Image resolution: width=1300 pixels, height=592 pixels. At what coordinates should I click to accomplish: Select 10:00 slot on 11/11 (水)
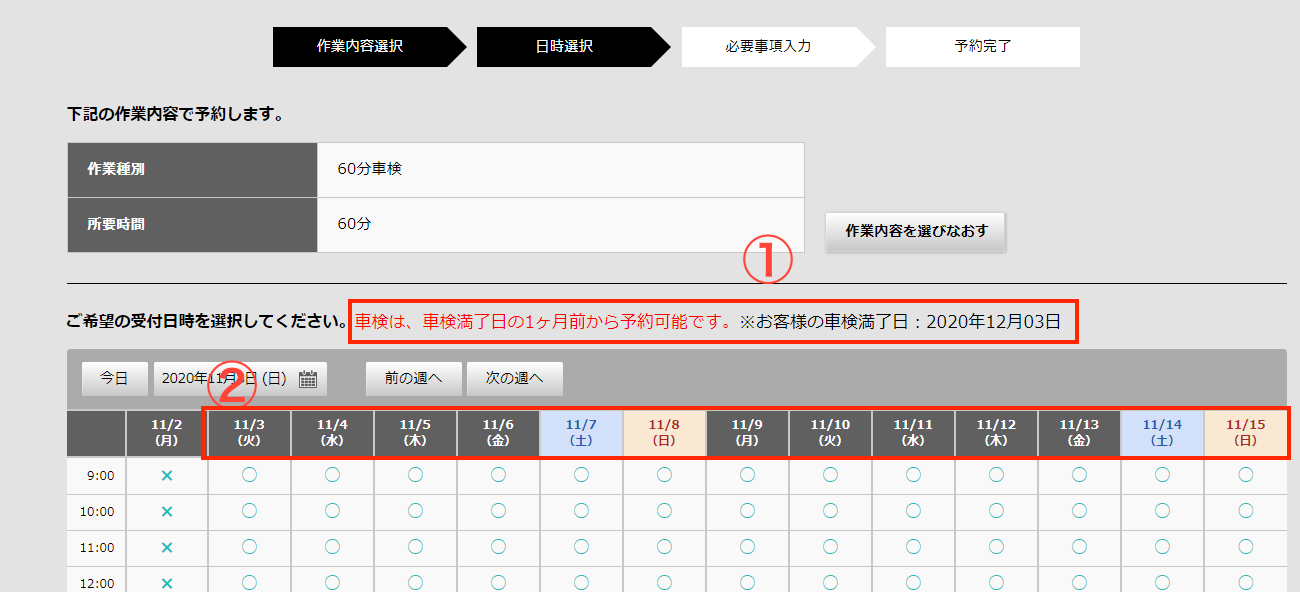(913, 511)
